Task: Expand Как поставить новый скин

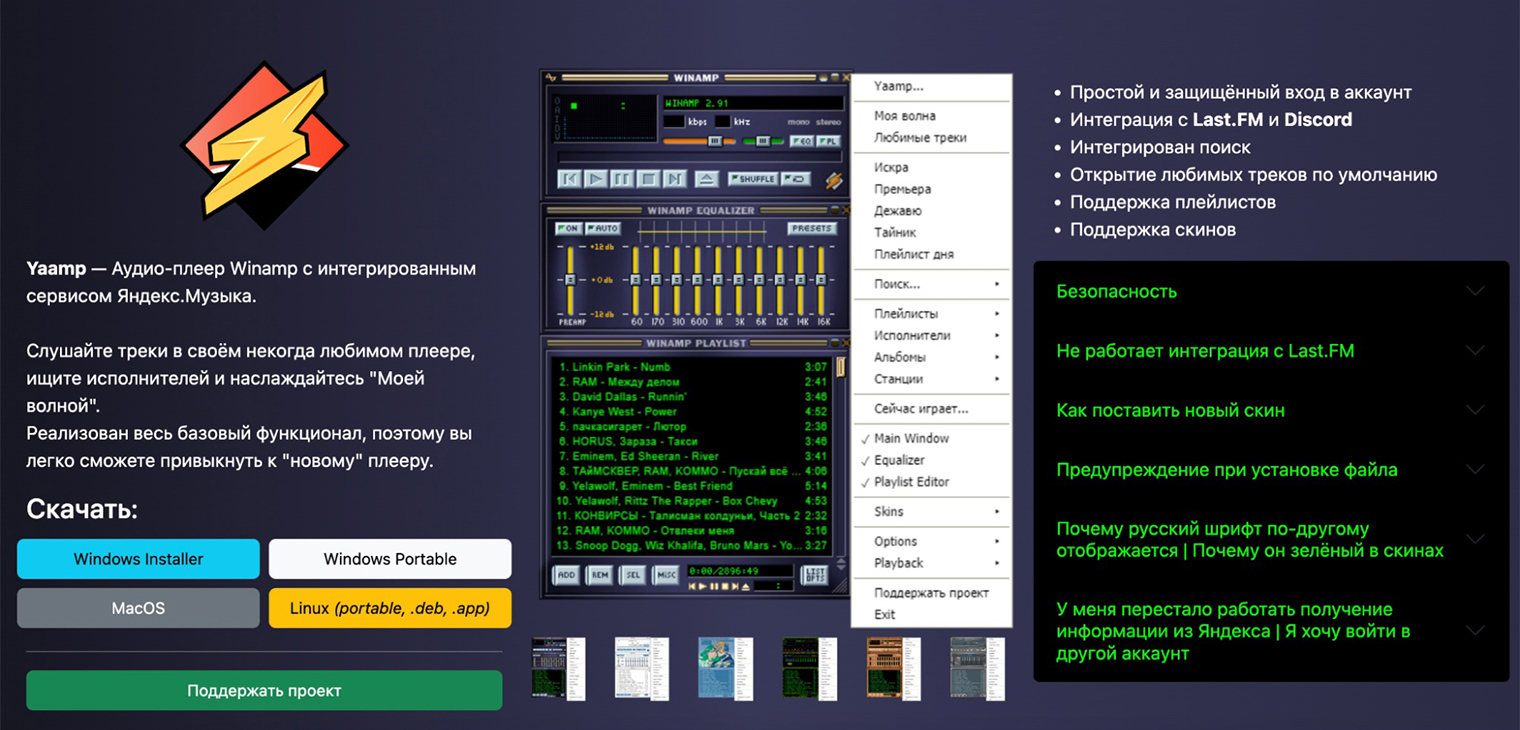Action: pos(1271,410)
